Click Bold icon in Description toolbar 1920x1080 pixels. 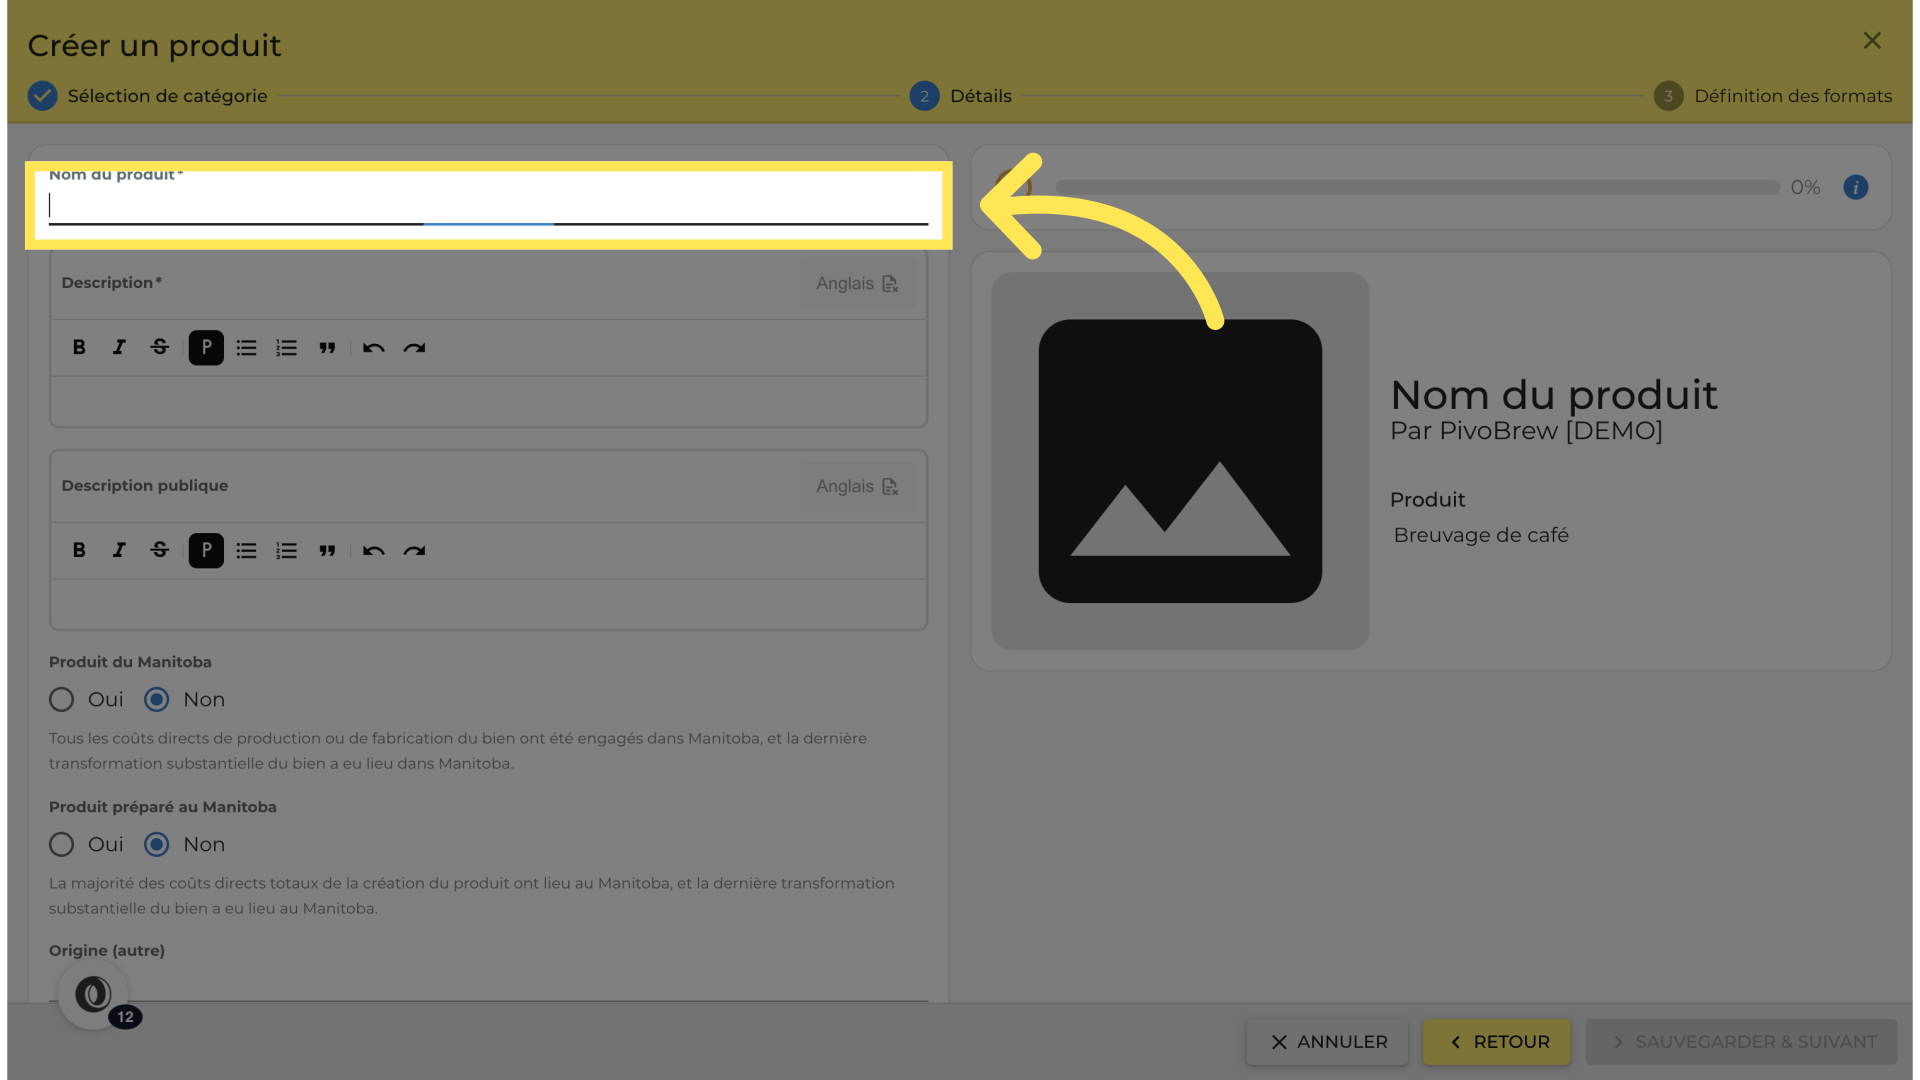(x=79, y=347)
